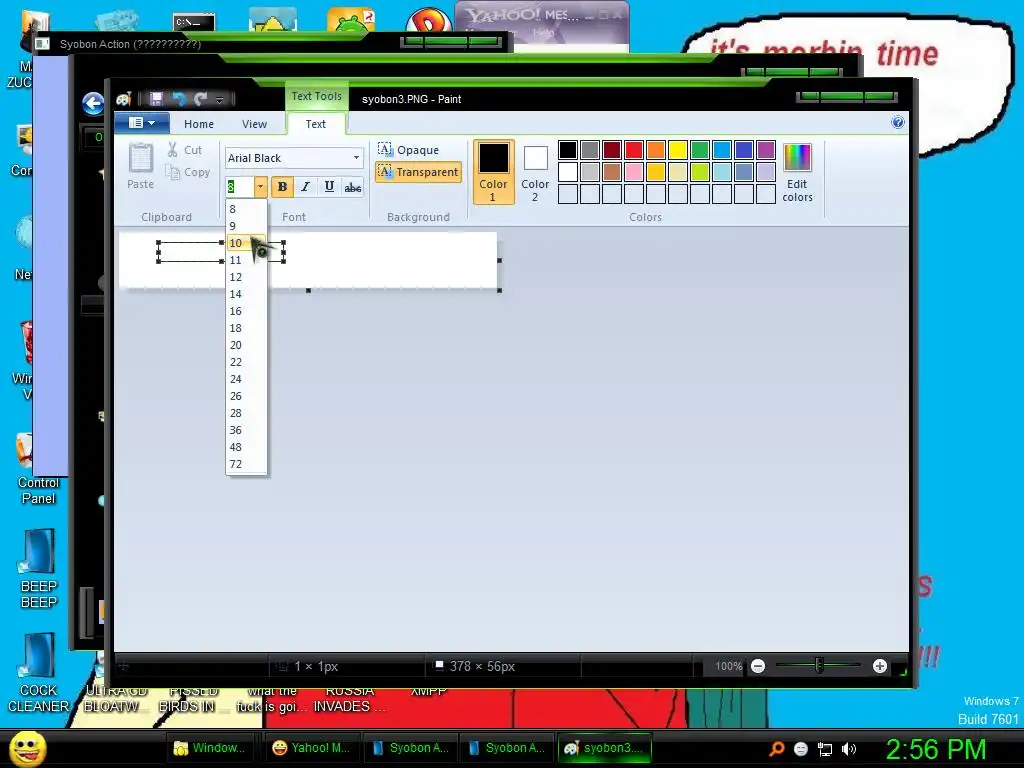Click the Text Tools contextual tab header

[316, 96]
